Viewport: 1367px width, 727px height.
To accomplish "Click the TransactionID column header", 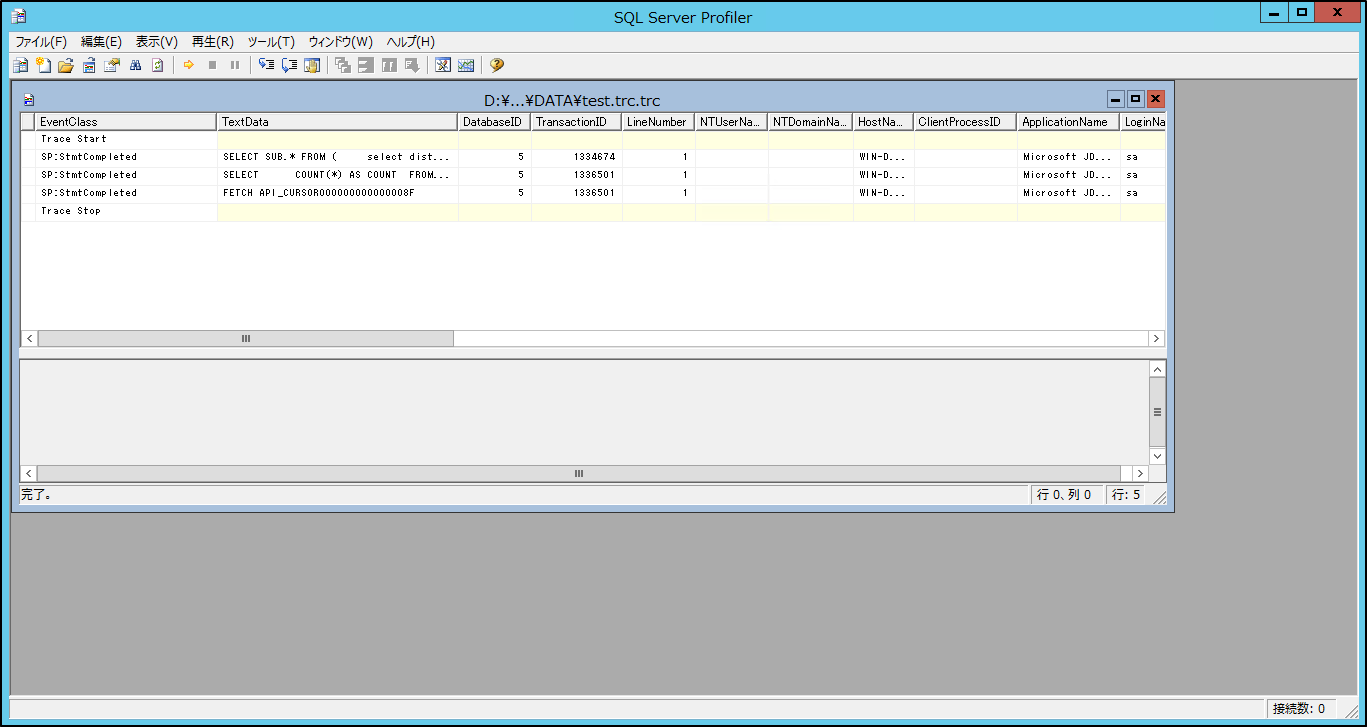I will click(576, 122).
